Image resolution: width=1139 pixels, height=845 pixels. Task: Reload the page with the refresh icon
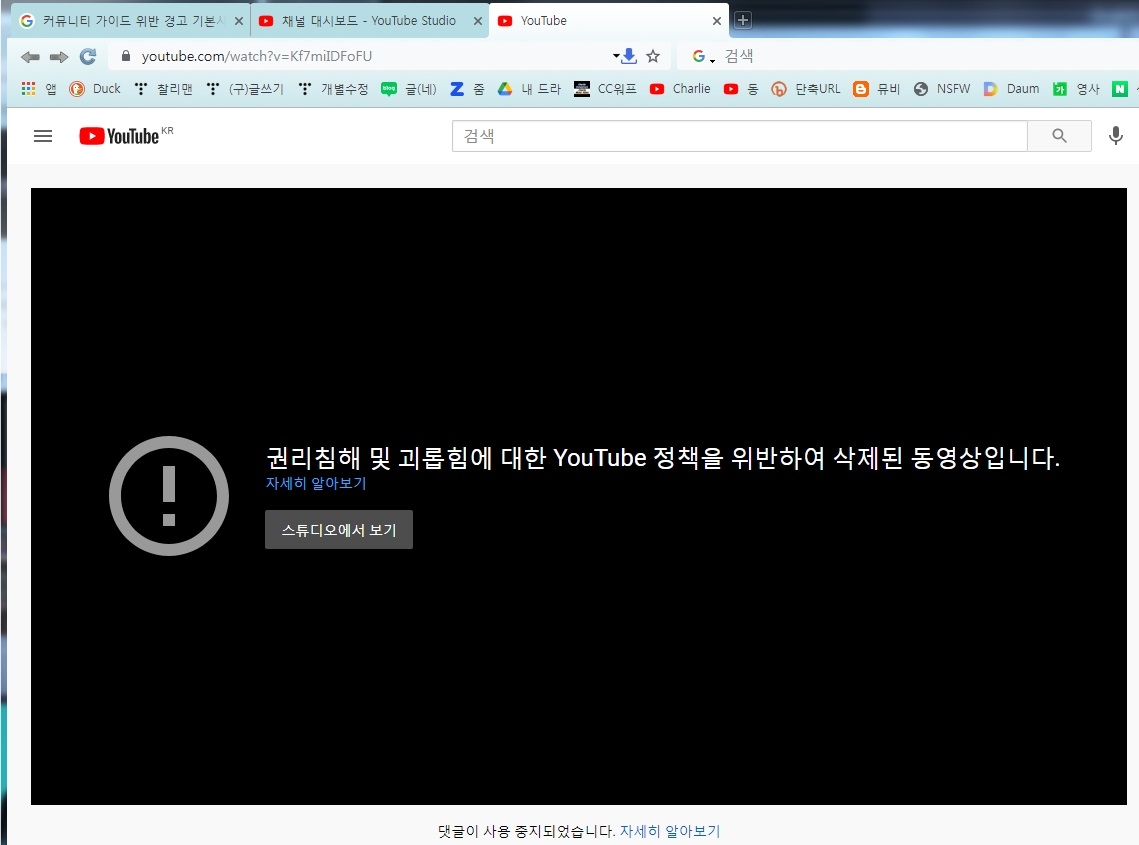tap(88, 56)
